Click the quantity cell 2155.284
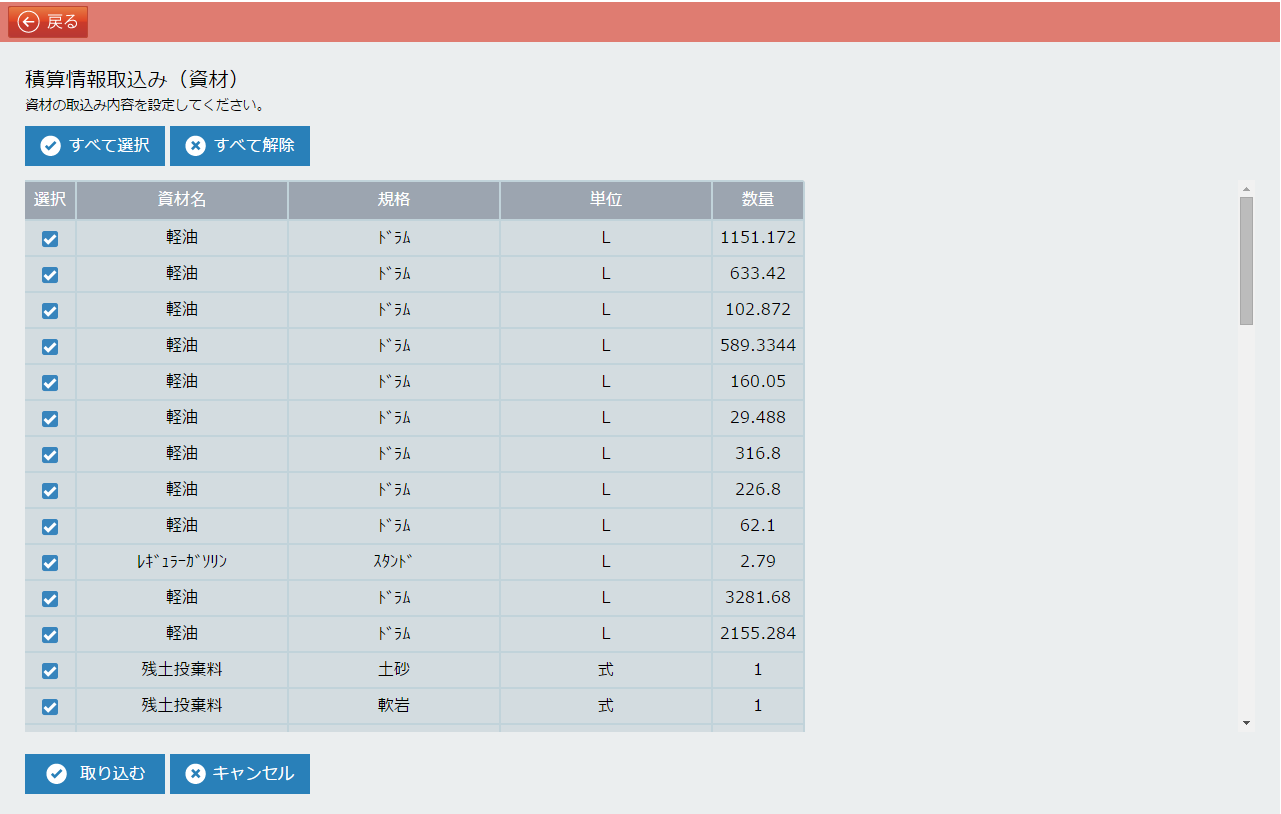Viewport: 1281px width, 814px height. (x=758, y=633)
